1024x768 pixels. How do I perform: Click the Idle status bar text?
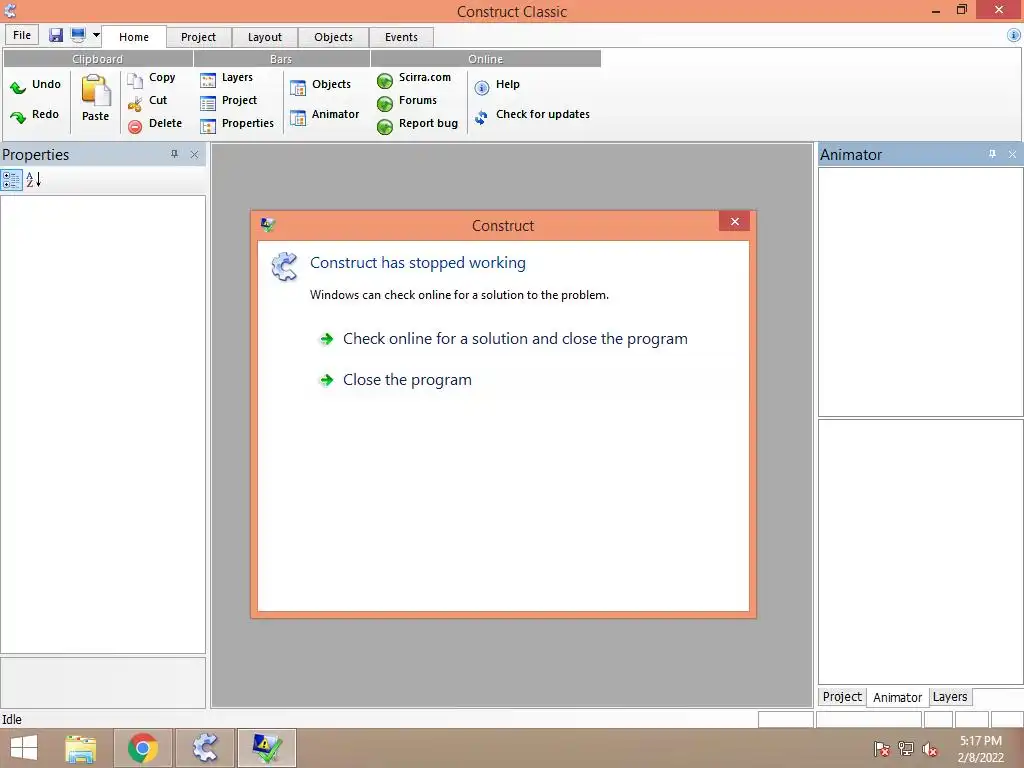(12, 720)
